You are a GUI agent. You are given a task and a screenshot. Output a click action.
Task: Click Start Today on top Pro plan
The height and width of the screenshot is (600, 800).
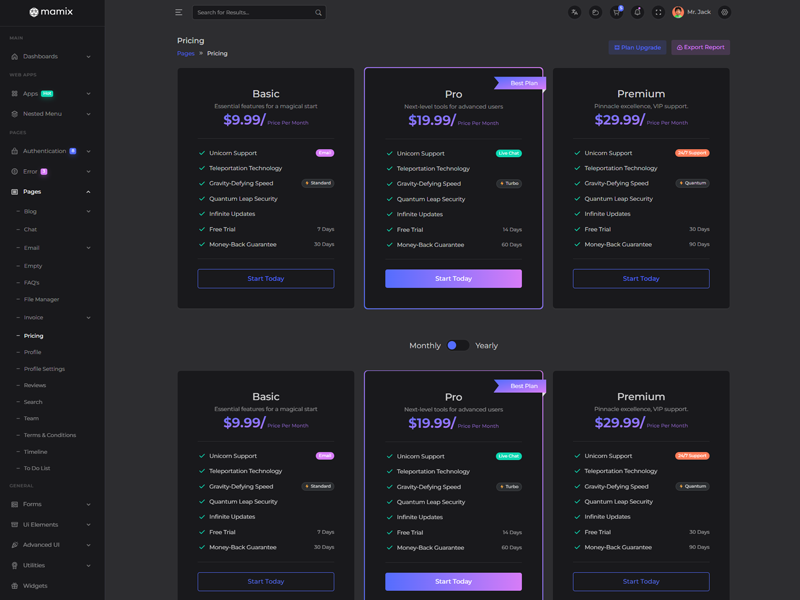pos(453,279)
